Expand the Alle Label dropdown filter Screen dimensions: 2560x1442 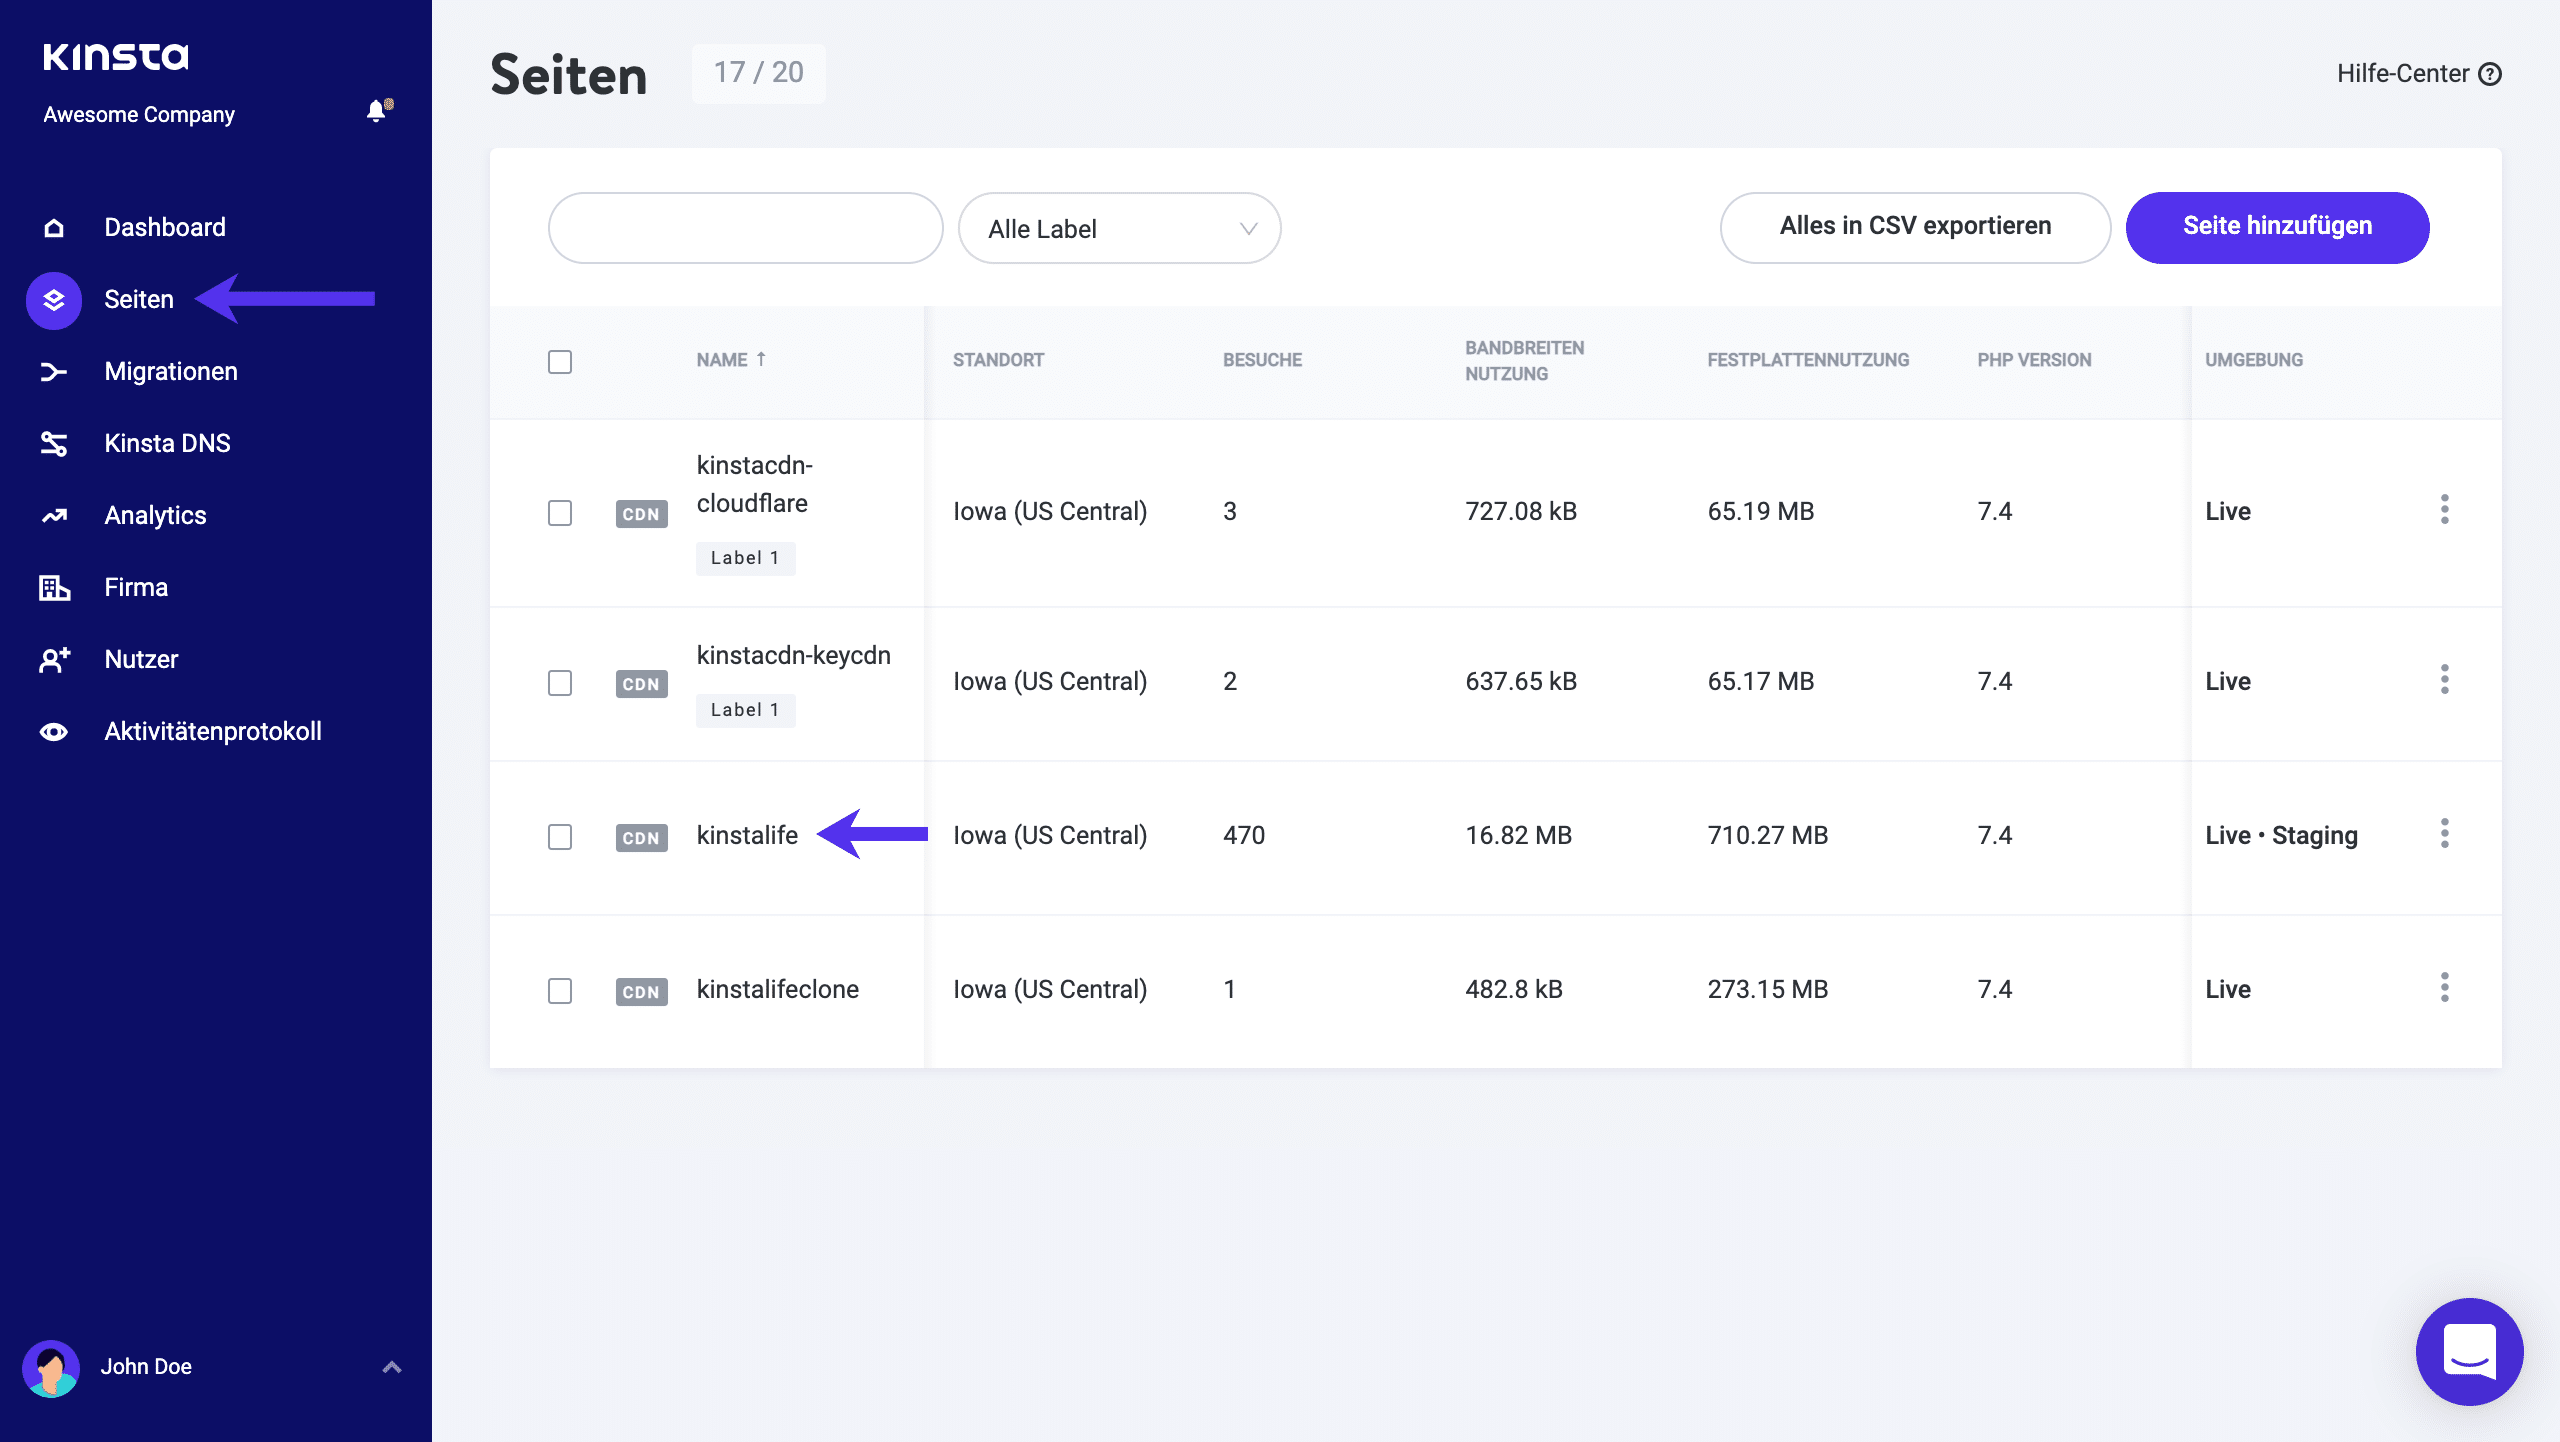pos(1122,227)
